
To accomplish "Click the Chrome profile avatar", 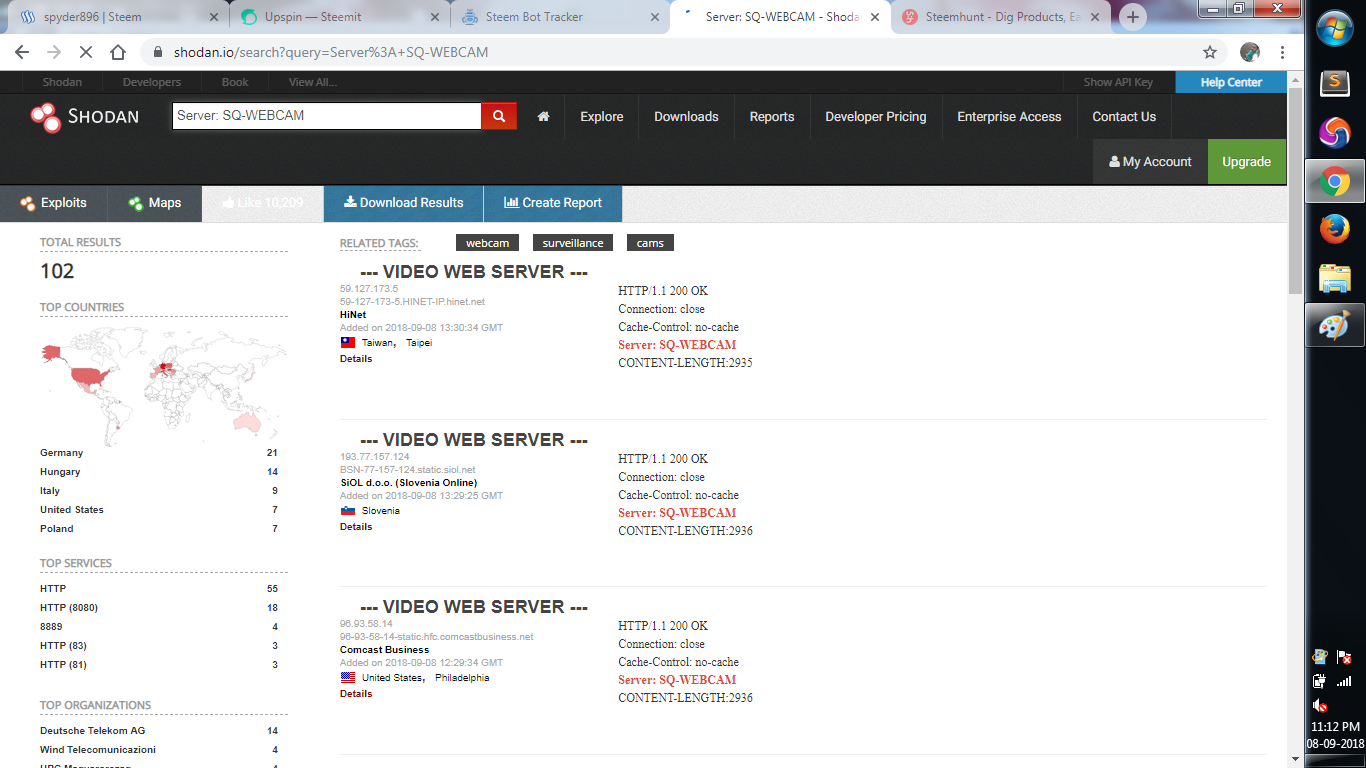I will 1250,52.
